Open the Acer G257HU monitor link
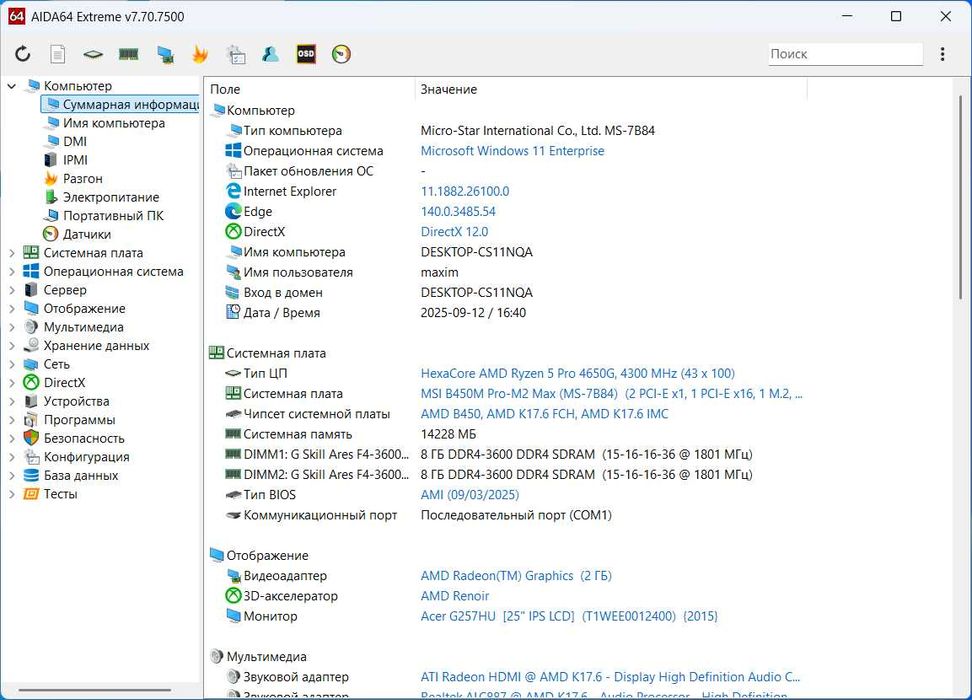 click(x=569, y=616)
